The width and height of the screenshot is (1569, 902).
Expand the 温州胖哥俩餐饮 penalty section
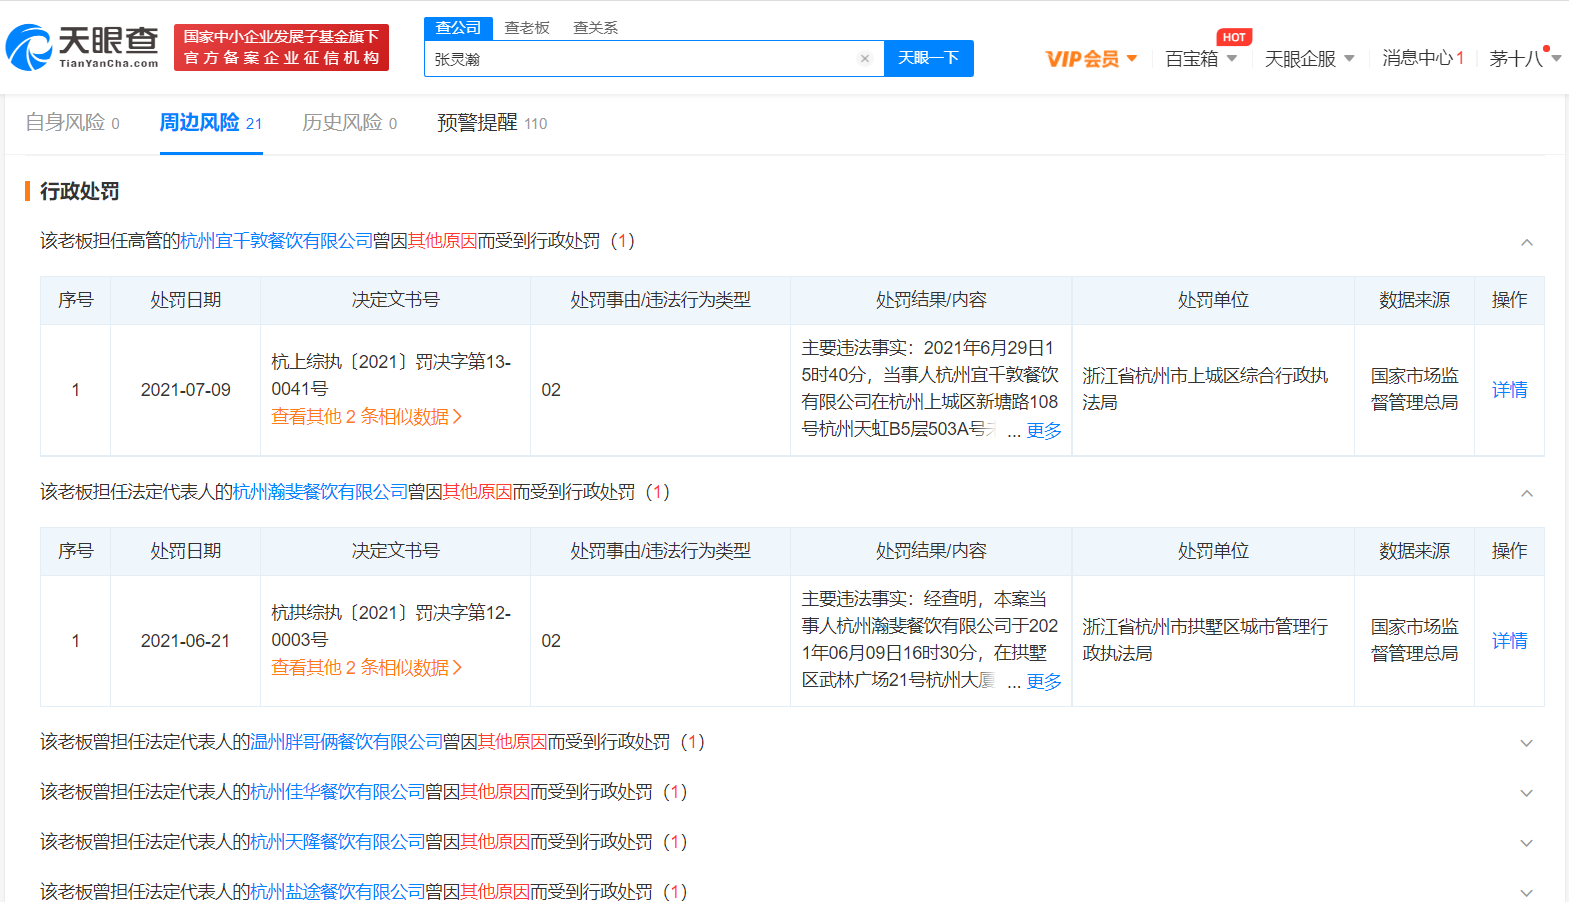click(x=1527, y=743)
